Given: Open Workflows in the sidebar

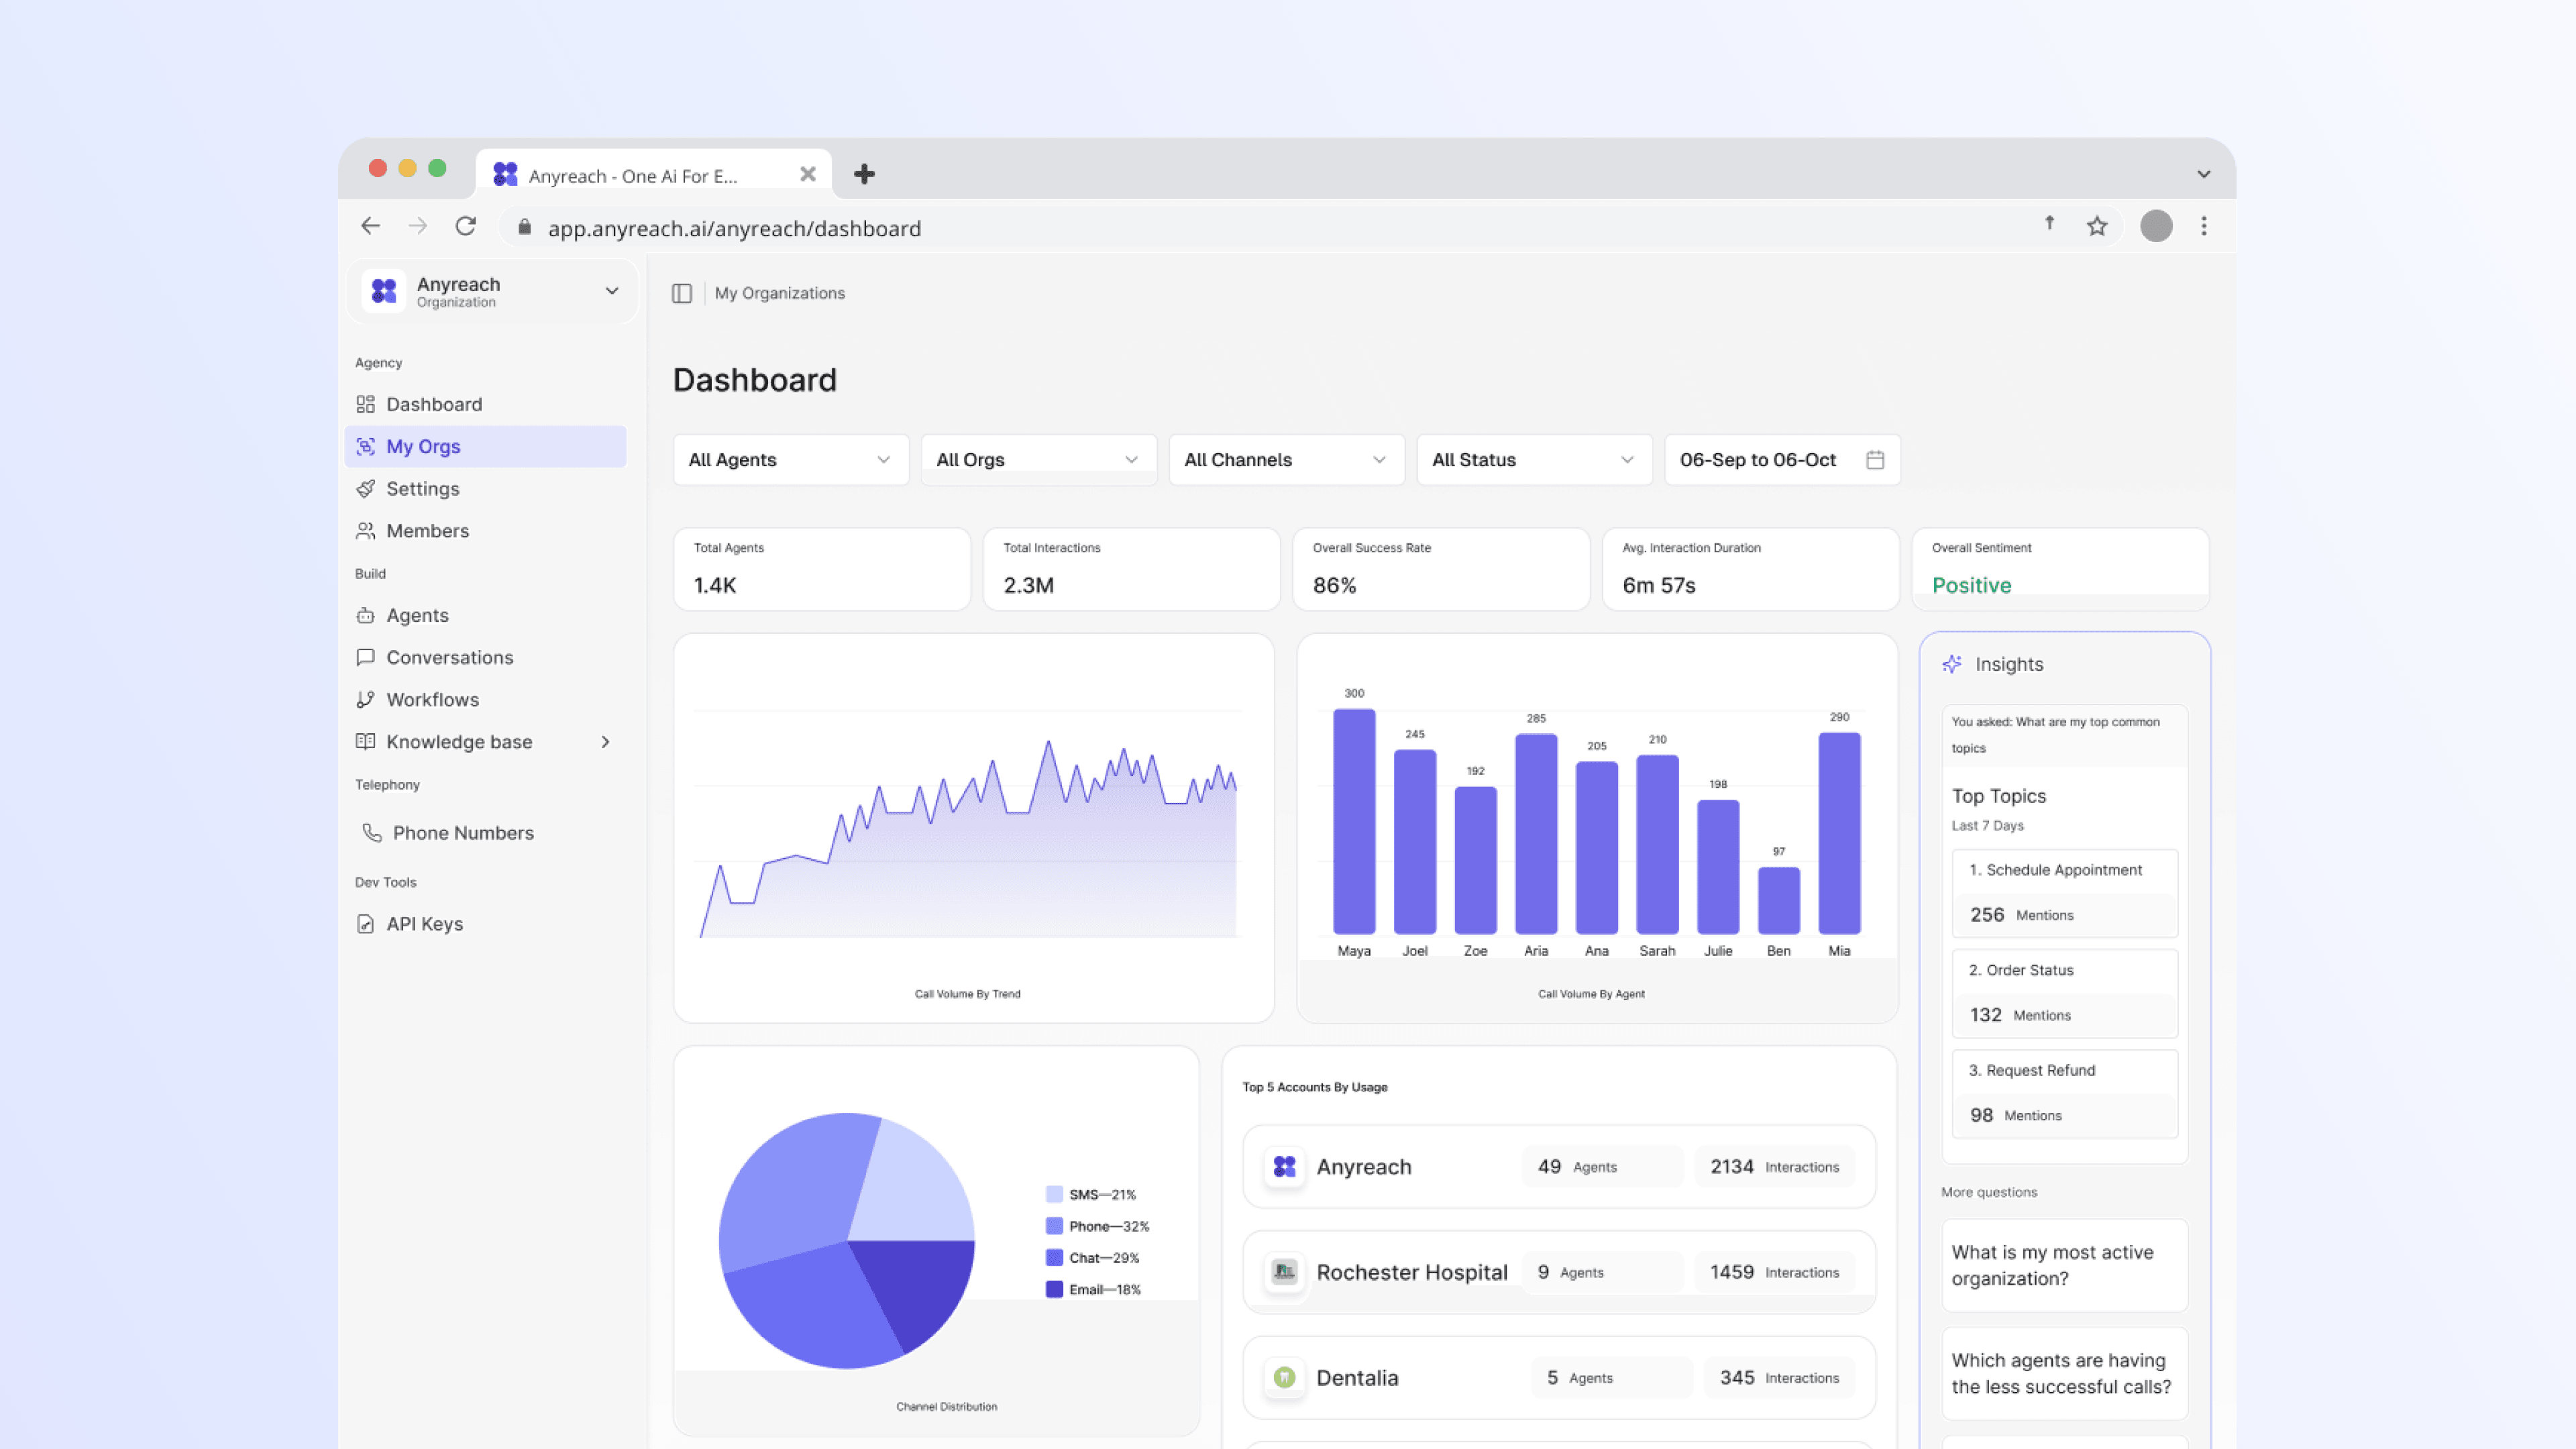Looking at the screenshot, I should 486,699.
